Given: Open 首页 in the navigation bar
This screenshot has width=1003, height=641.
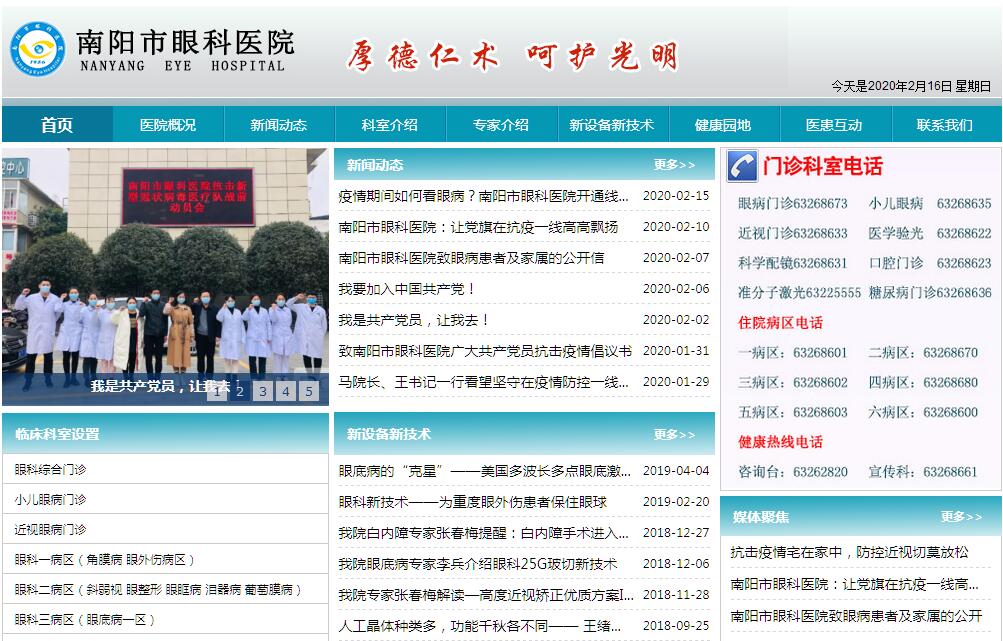Looking at the screenshot, I should [57, 125].
